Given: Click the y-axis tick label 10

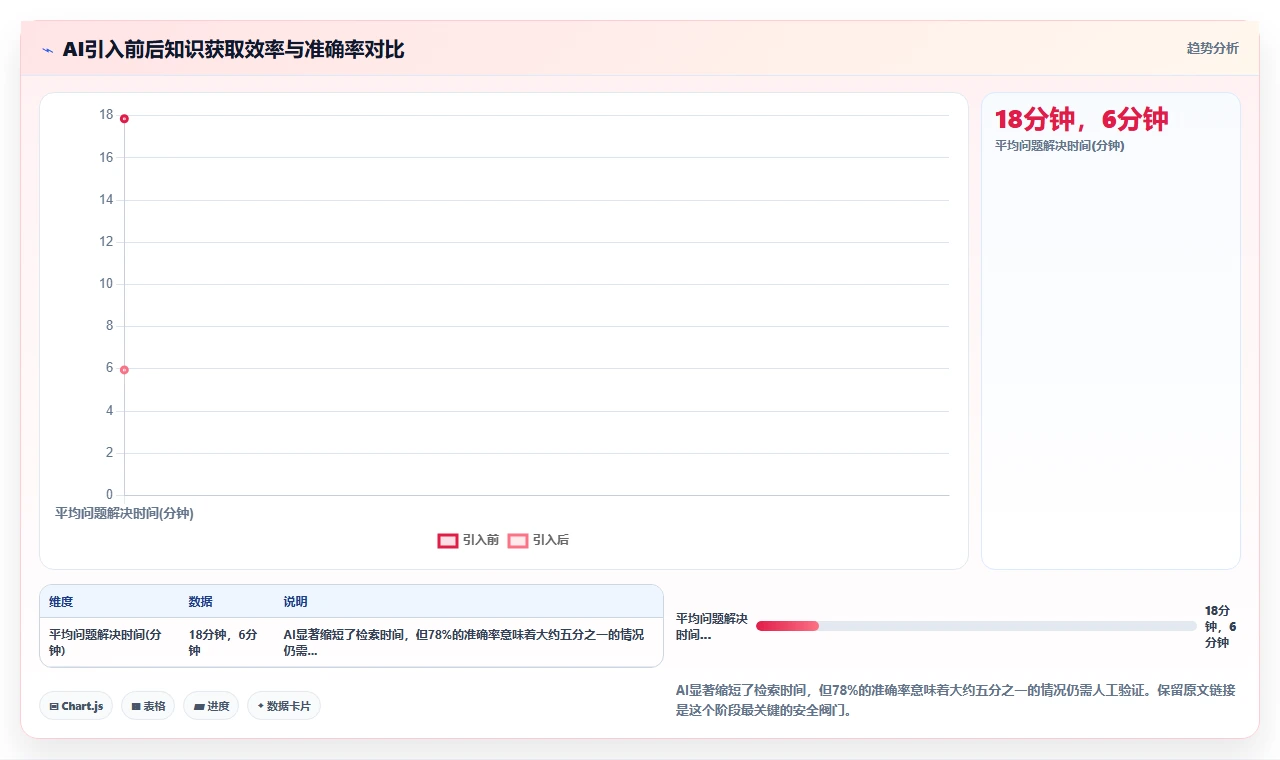Looking at the screenshot, I should 106,284.
